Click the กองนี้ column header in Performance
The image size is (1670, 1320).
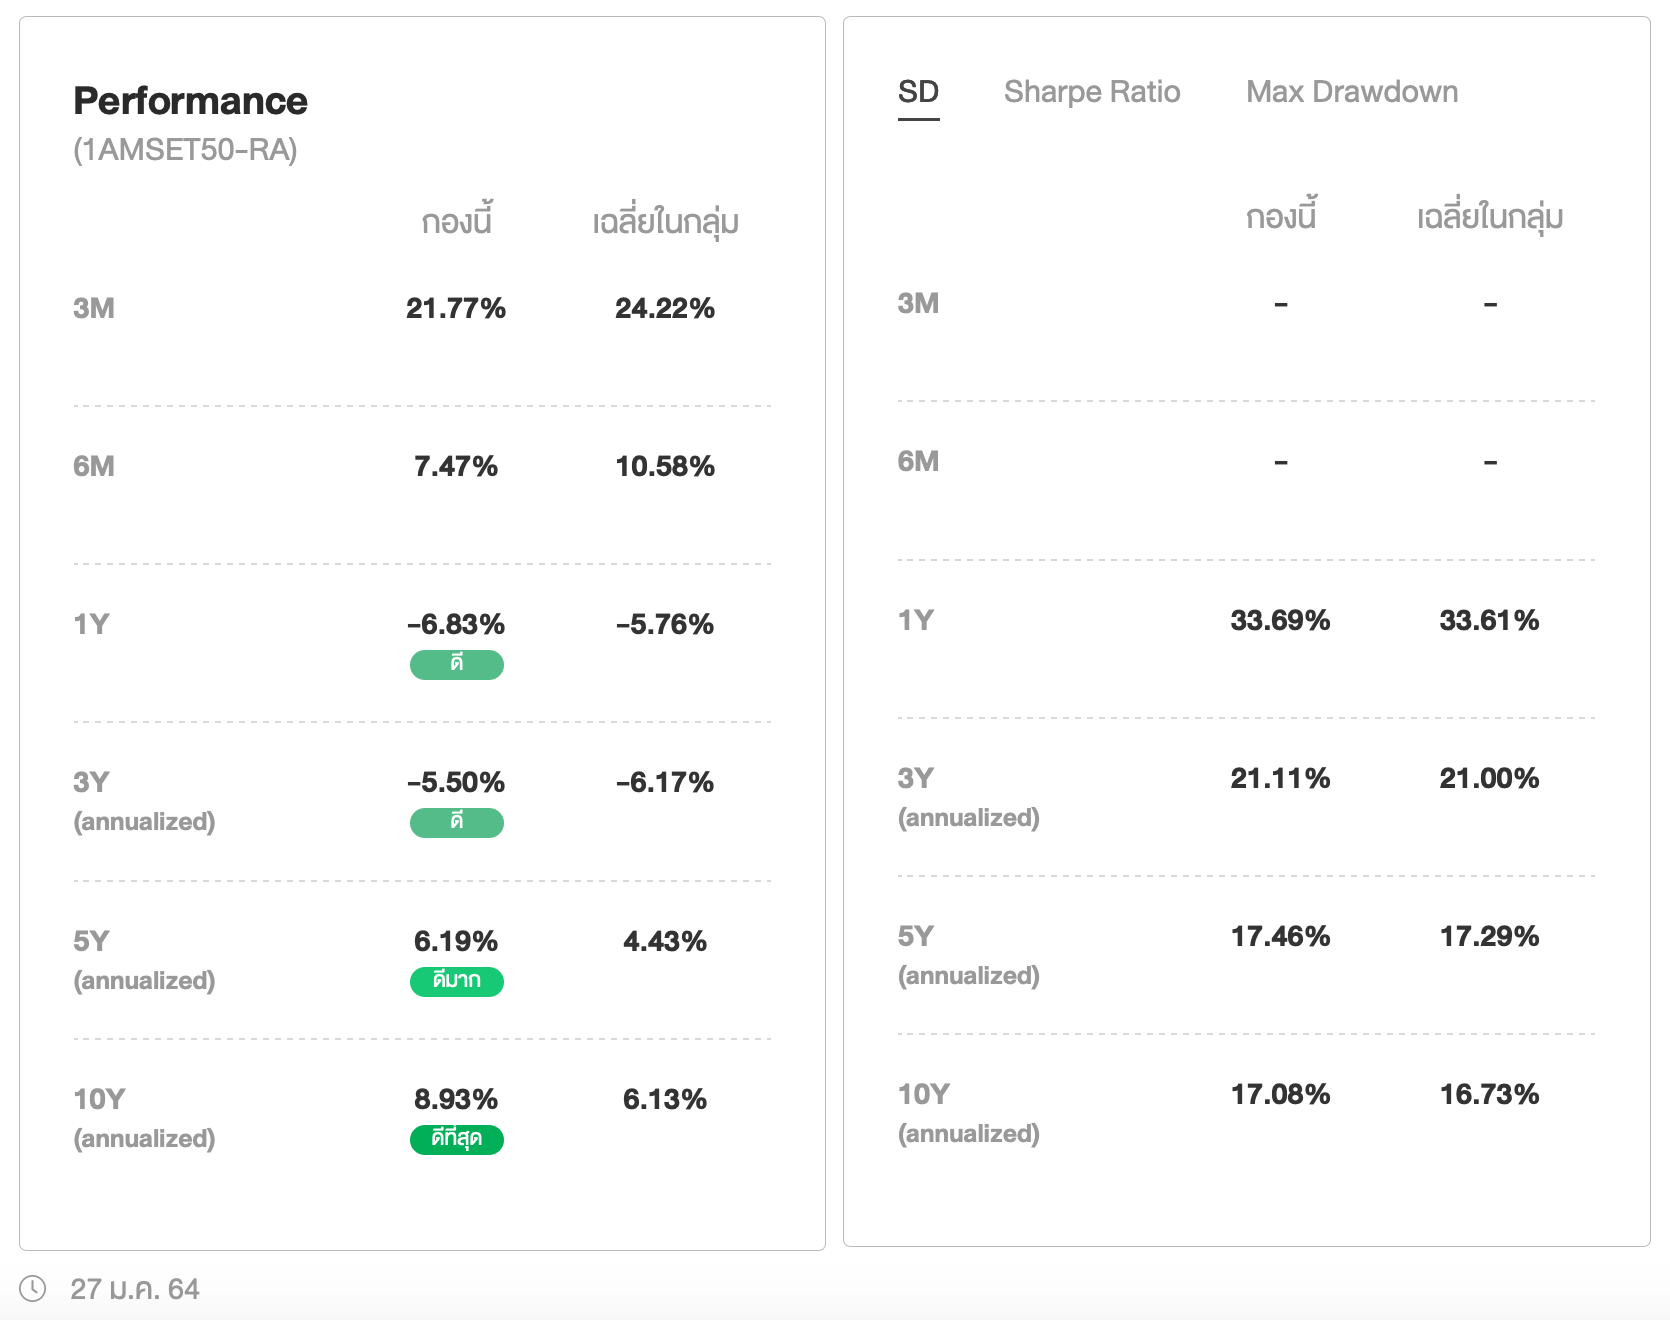click(456, 221)
